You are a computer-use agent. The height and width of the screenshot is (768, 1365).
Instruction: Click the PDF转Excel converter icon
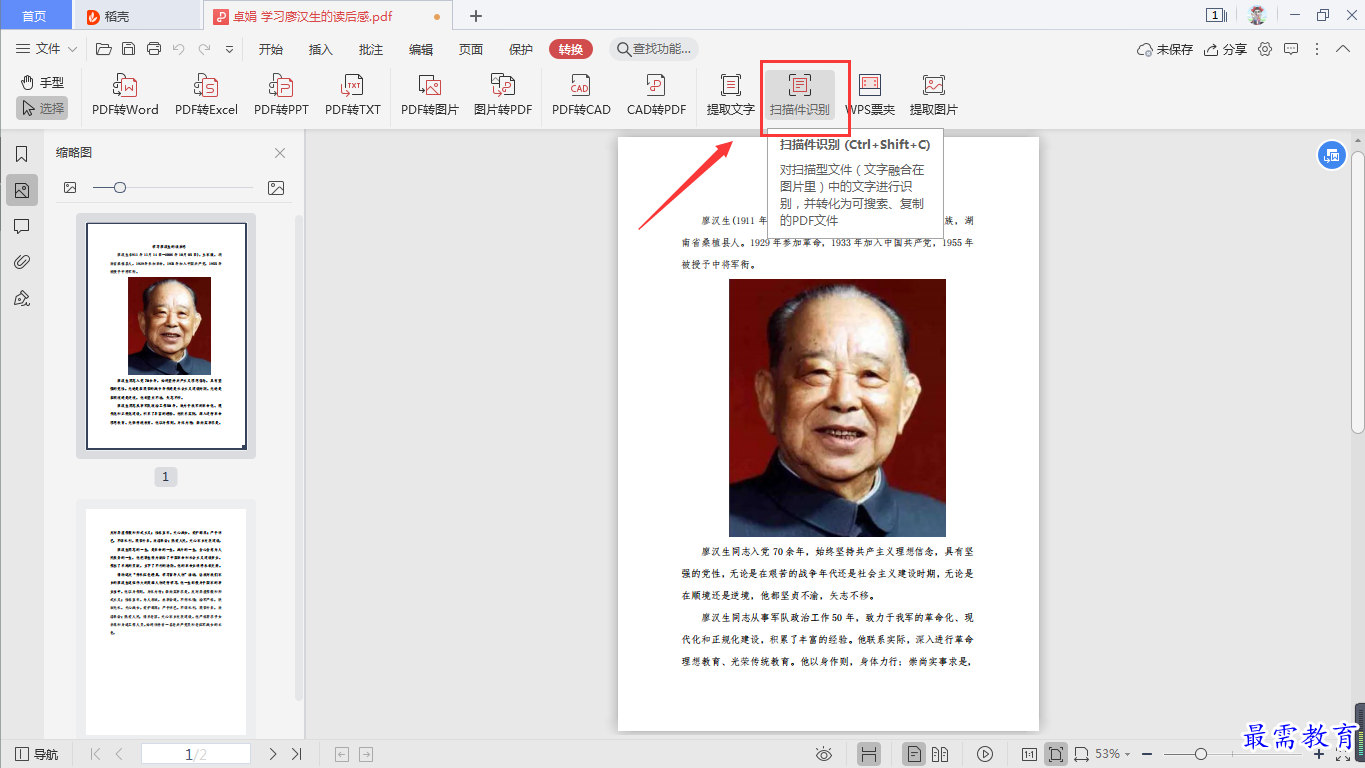(x=206, y=96)
